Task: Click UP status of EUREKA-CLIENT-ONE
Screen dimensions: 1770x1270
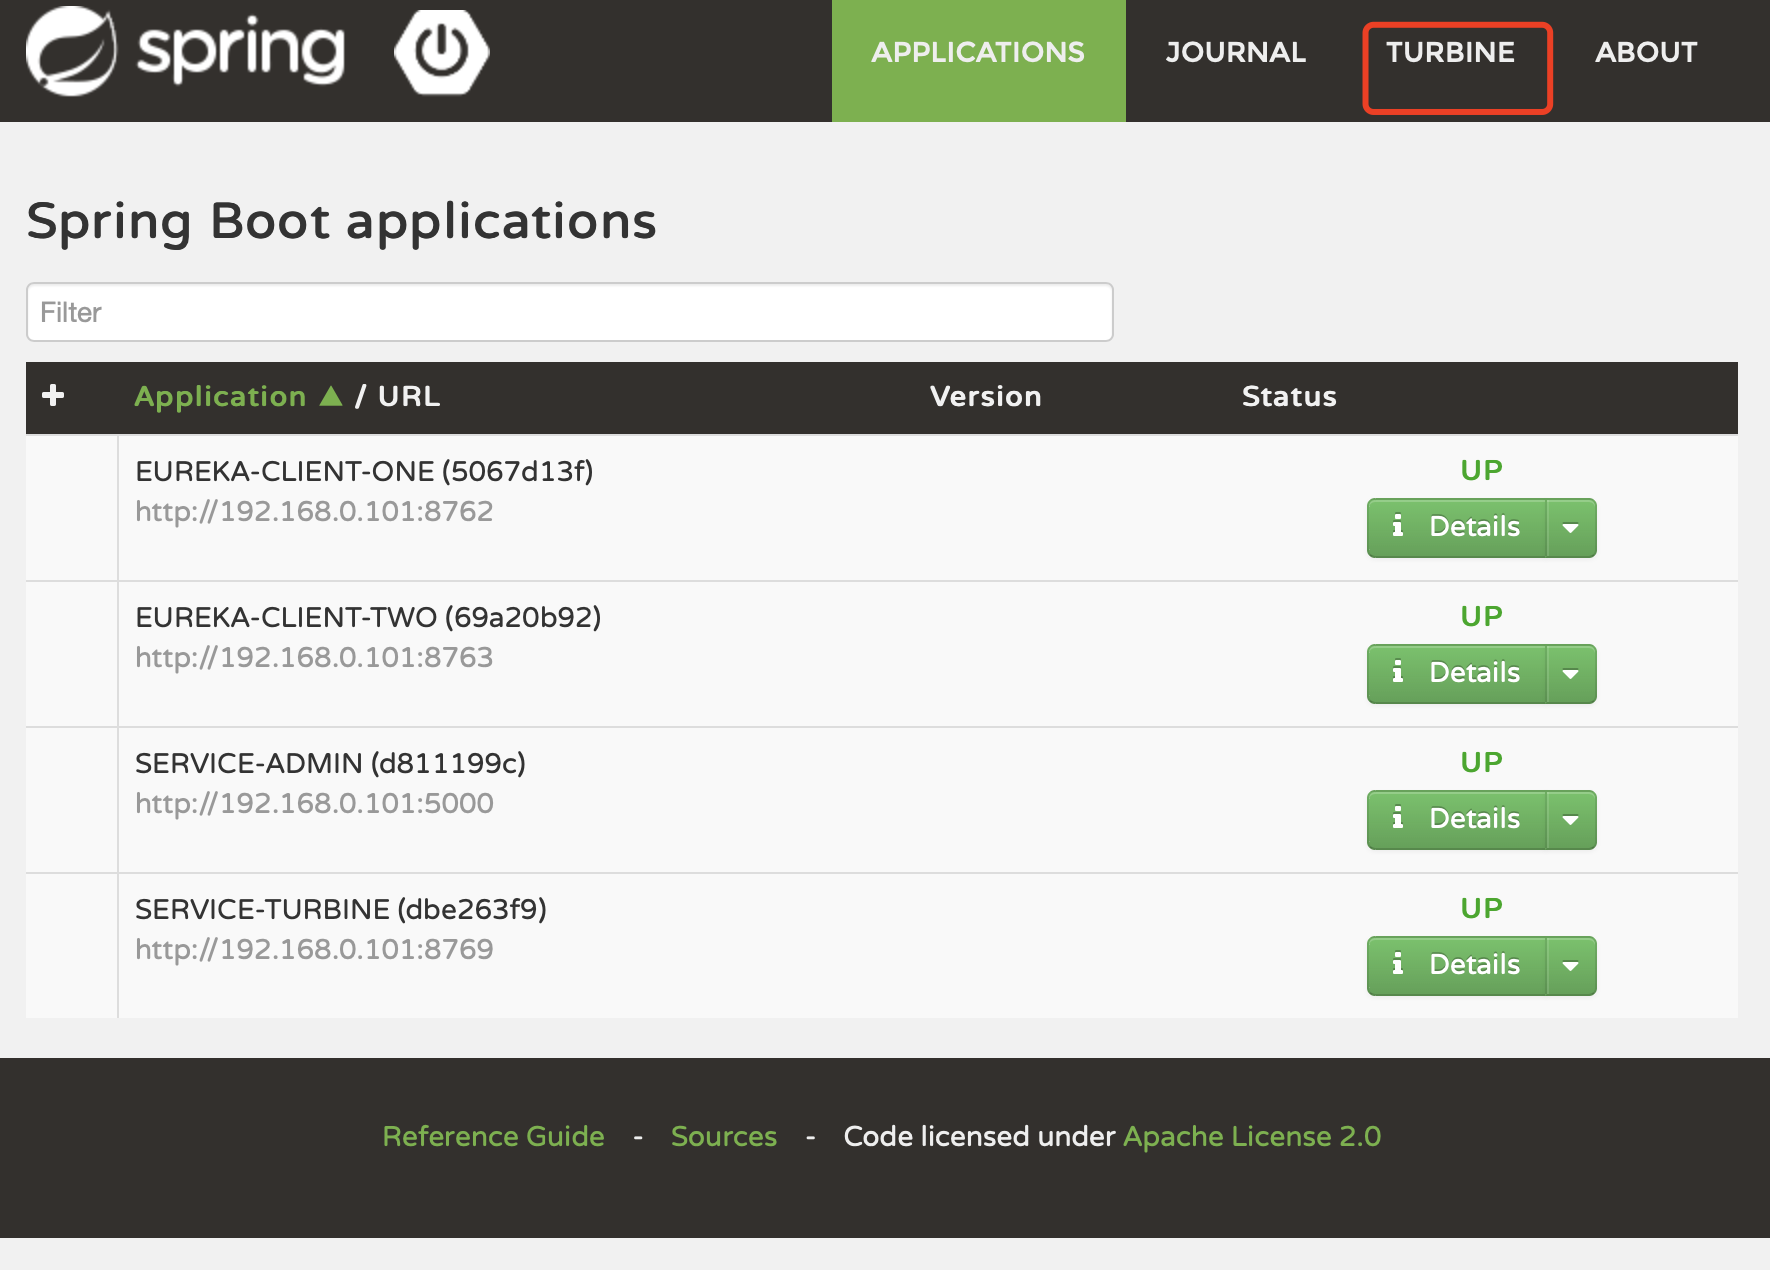Action: click(x=1481, y=470)
